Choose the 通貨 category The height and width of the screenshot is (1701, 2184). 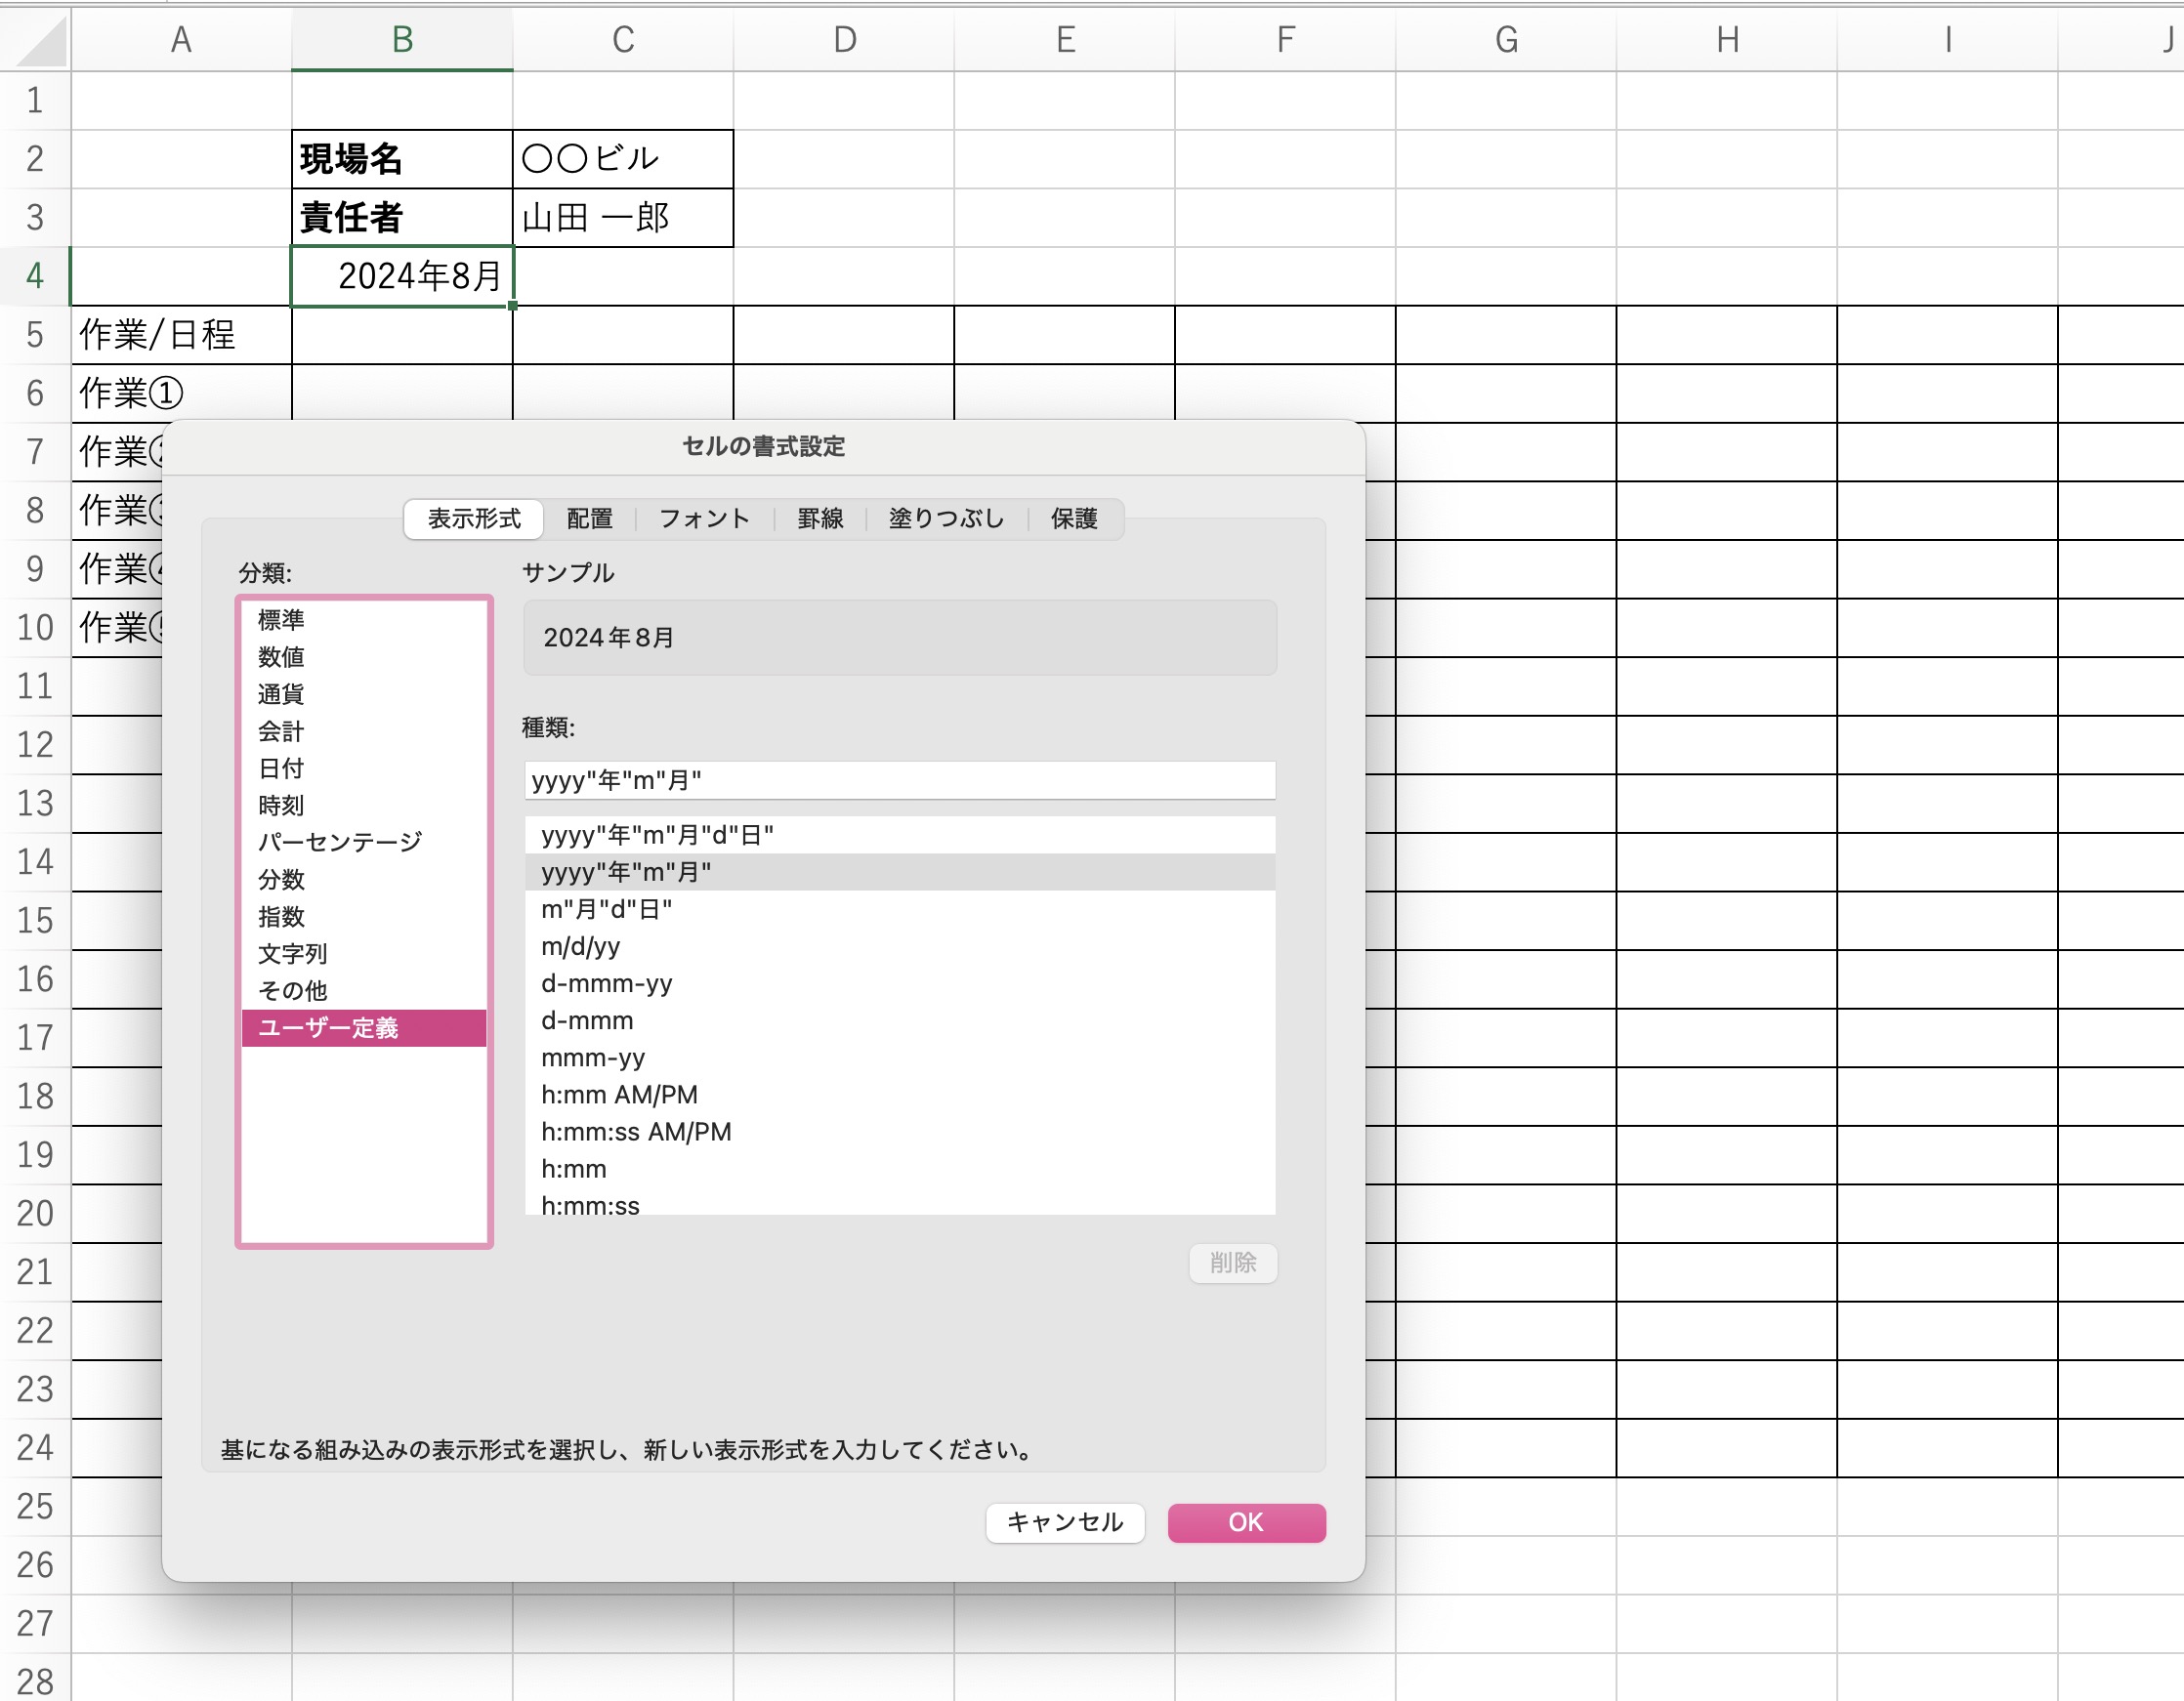pyautogui.click(x=364, y=694)
